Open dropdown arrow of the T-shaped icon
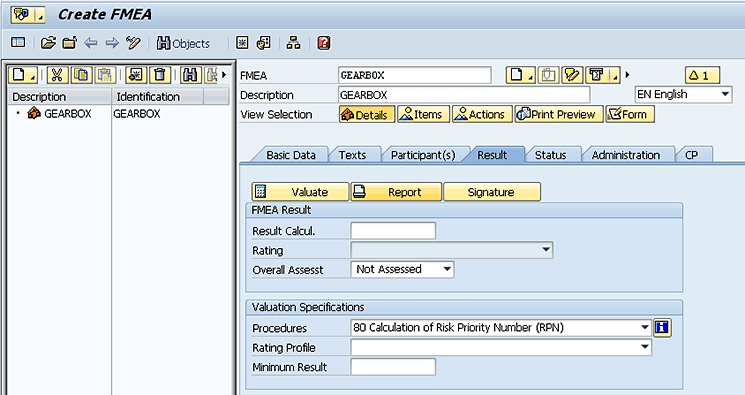The width and height of the screenshot is (745, 395). [615, 75]
